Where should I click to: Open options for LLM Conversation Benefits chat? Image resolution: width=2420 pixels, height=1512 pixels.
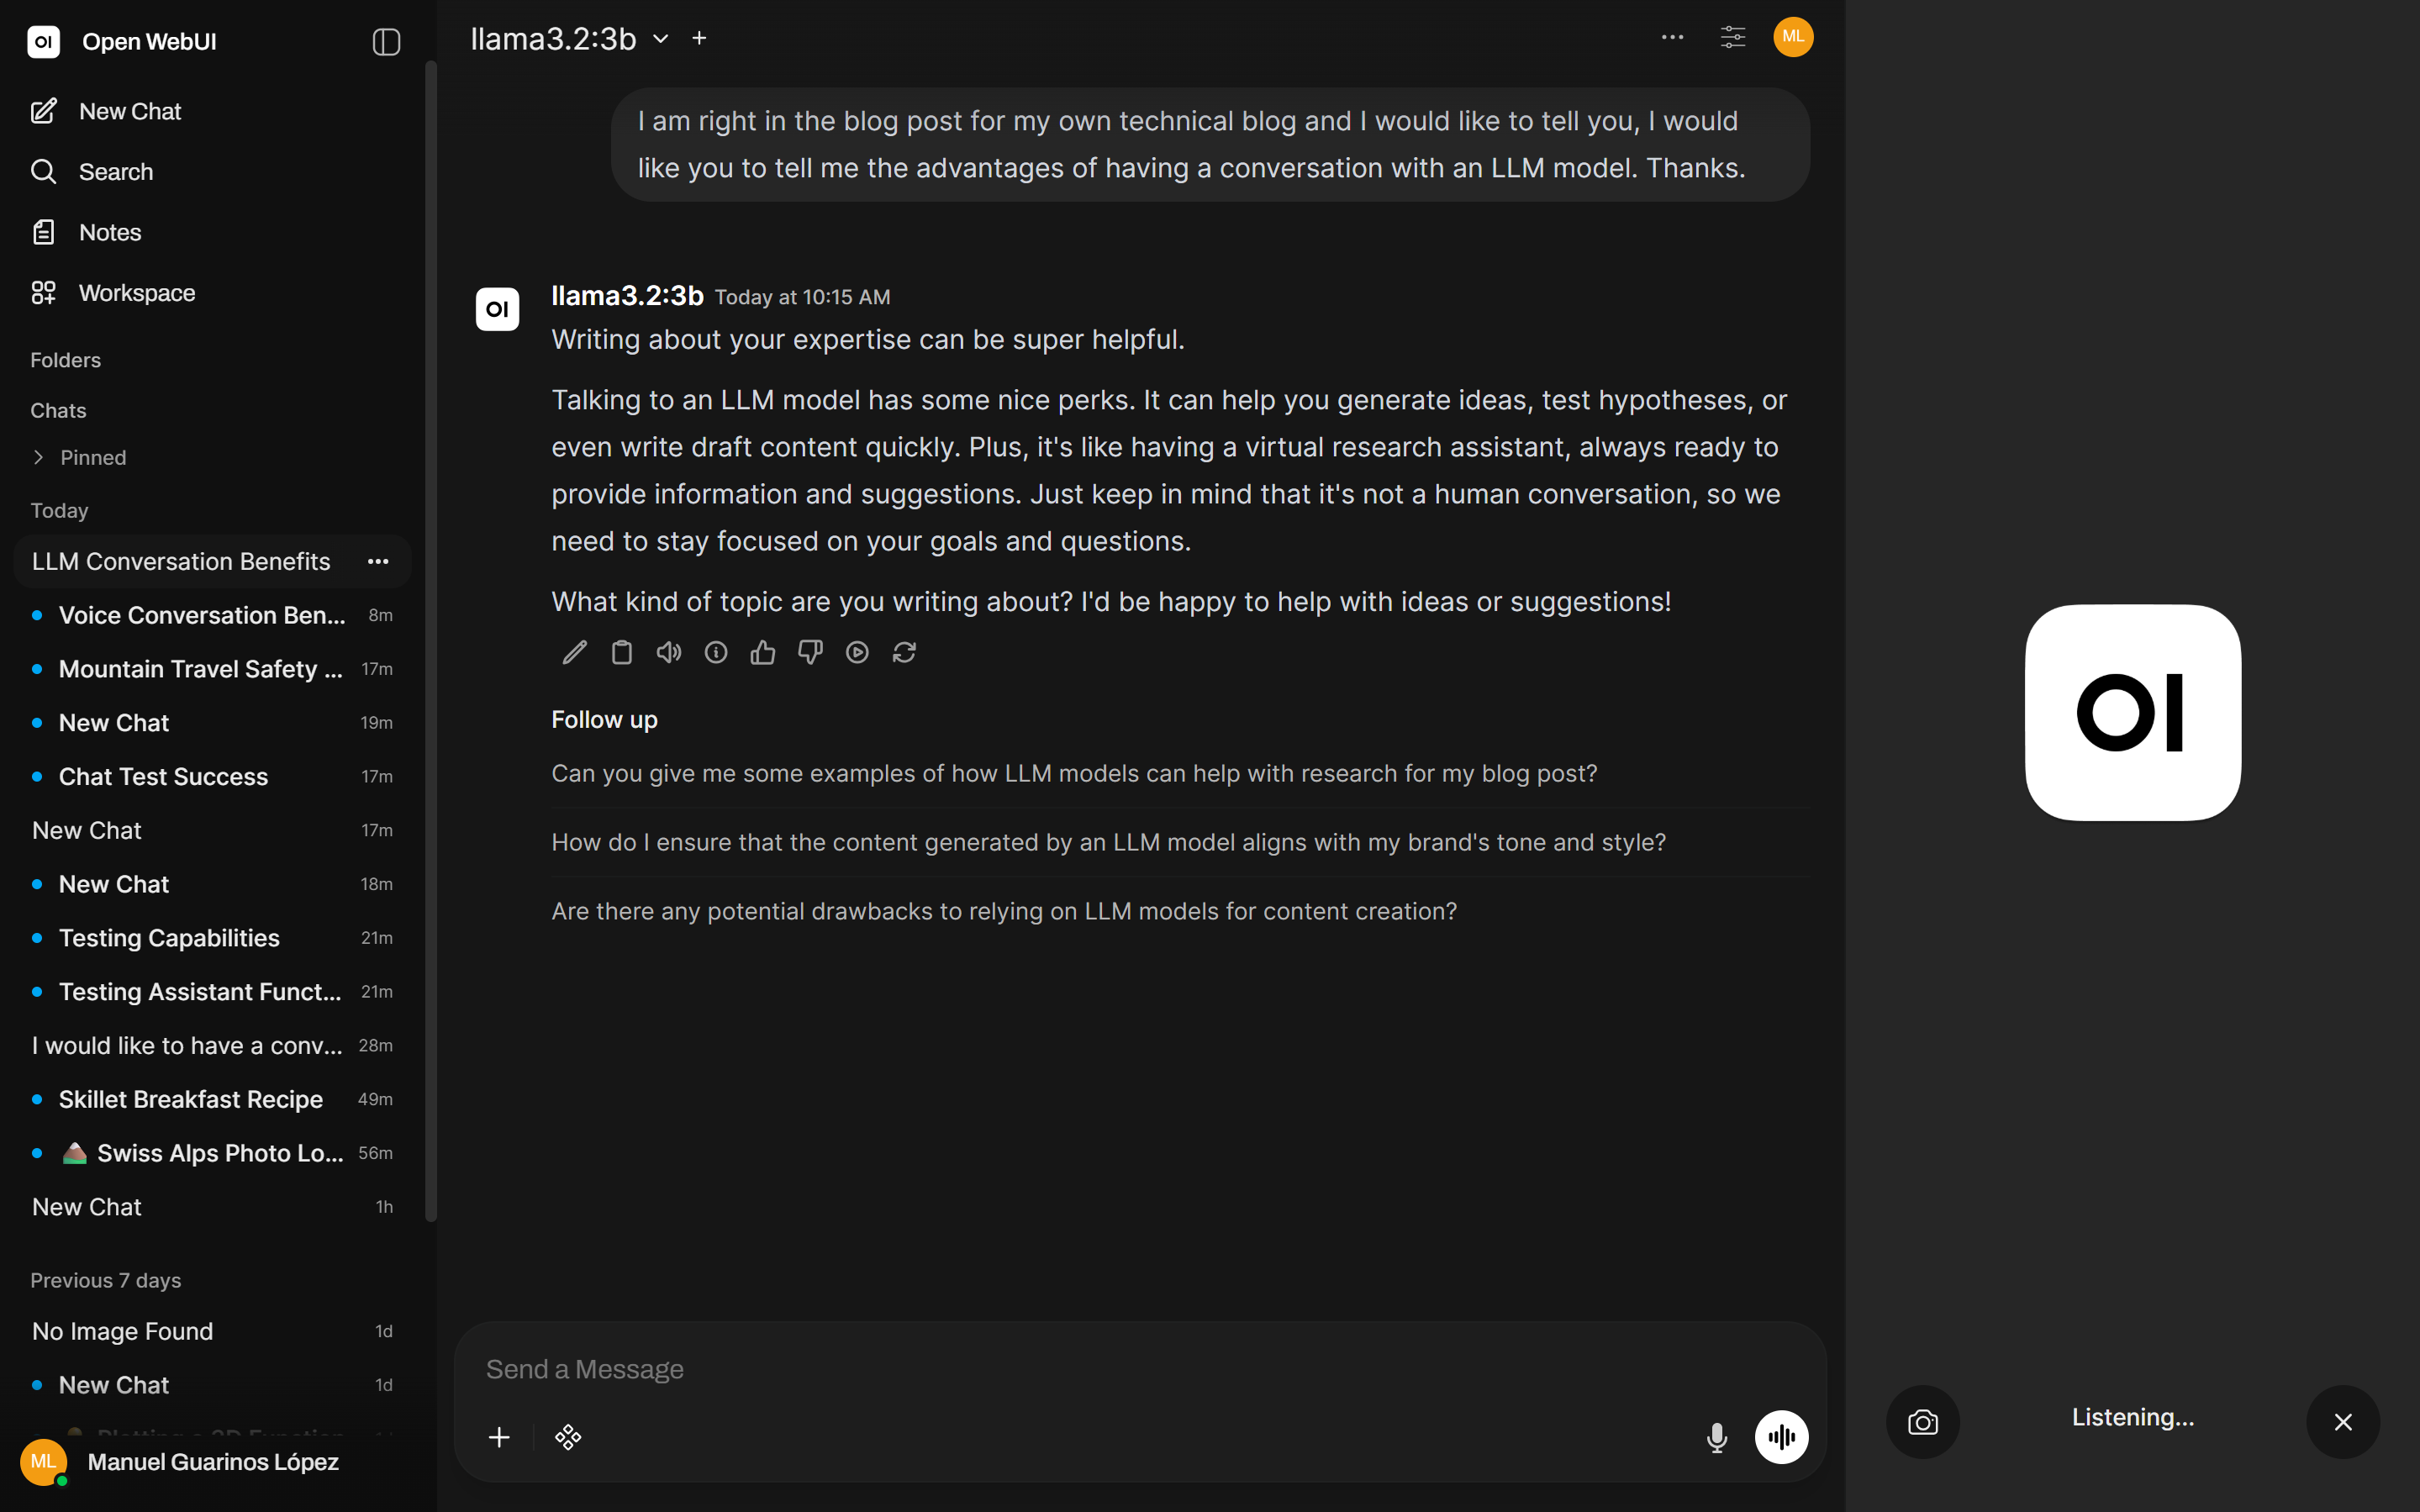coord(377,561)
